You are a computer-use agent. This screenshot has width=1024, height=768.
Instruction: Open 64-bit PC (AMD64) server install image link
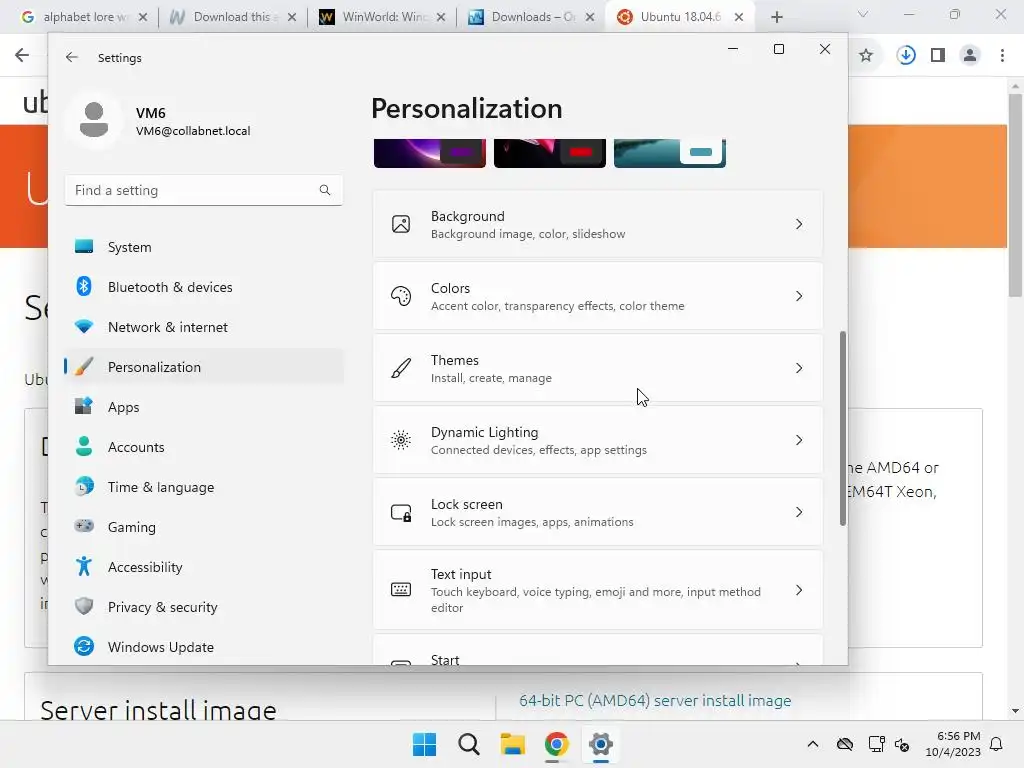tap(655, 700)
